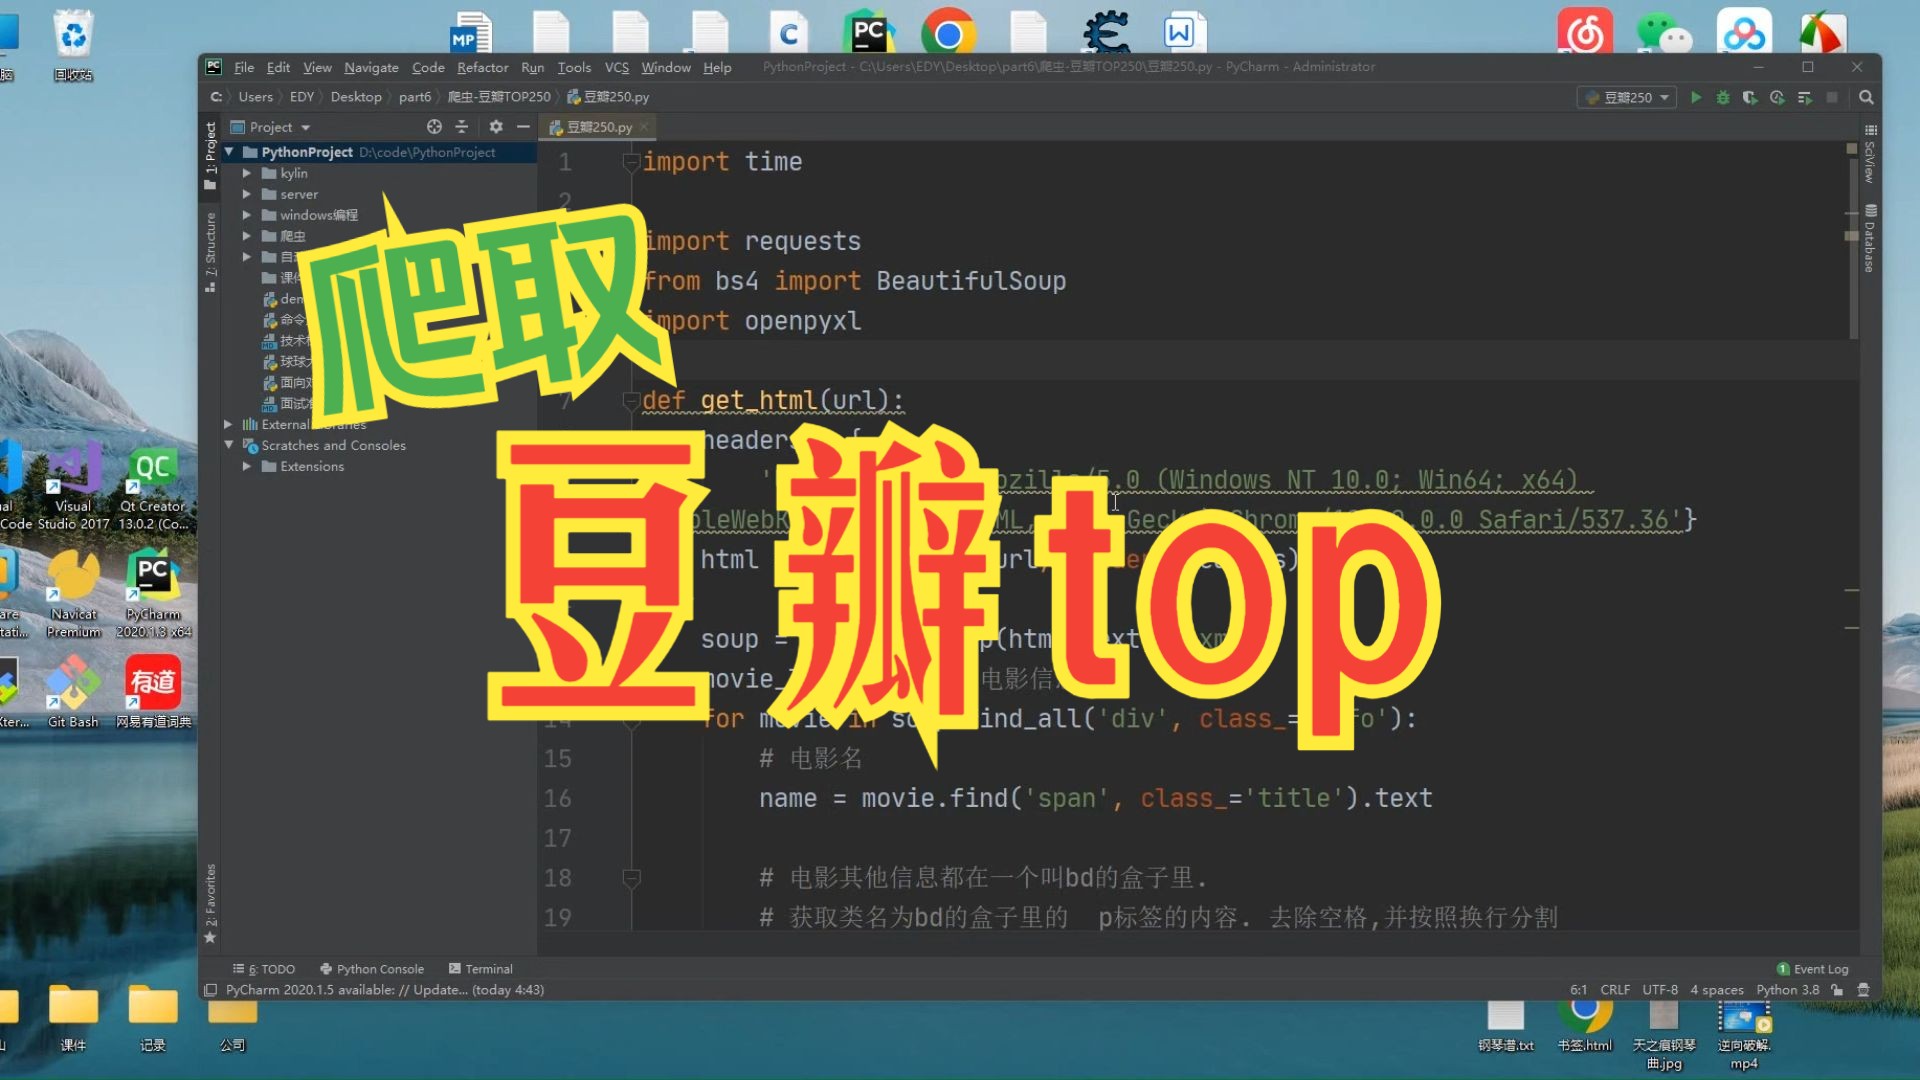Click the Python 3.8 interpreter selector
1920x1080 pixels.
tap(1787, 990)
